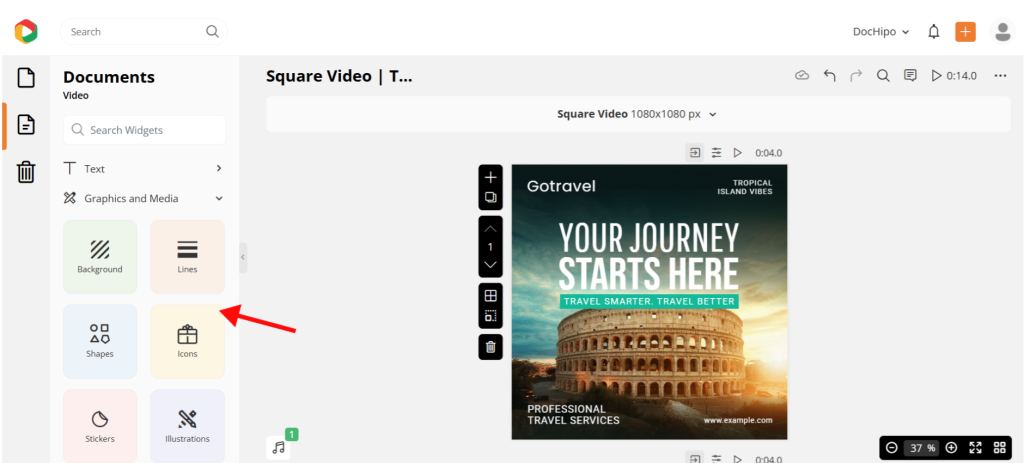Viewport: 1024px width, 463px height.
Task: Add a new page with plus icon
Action: (490, 177)
